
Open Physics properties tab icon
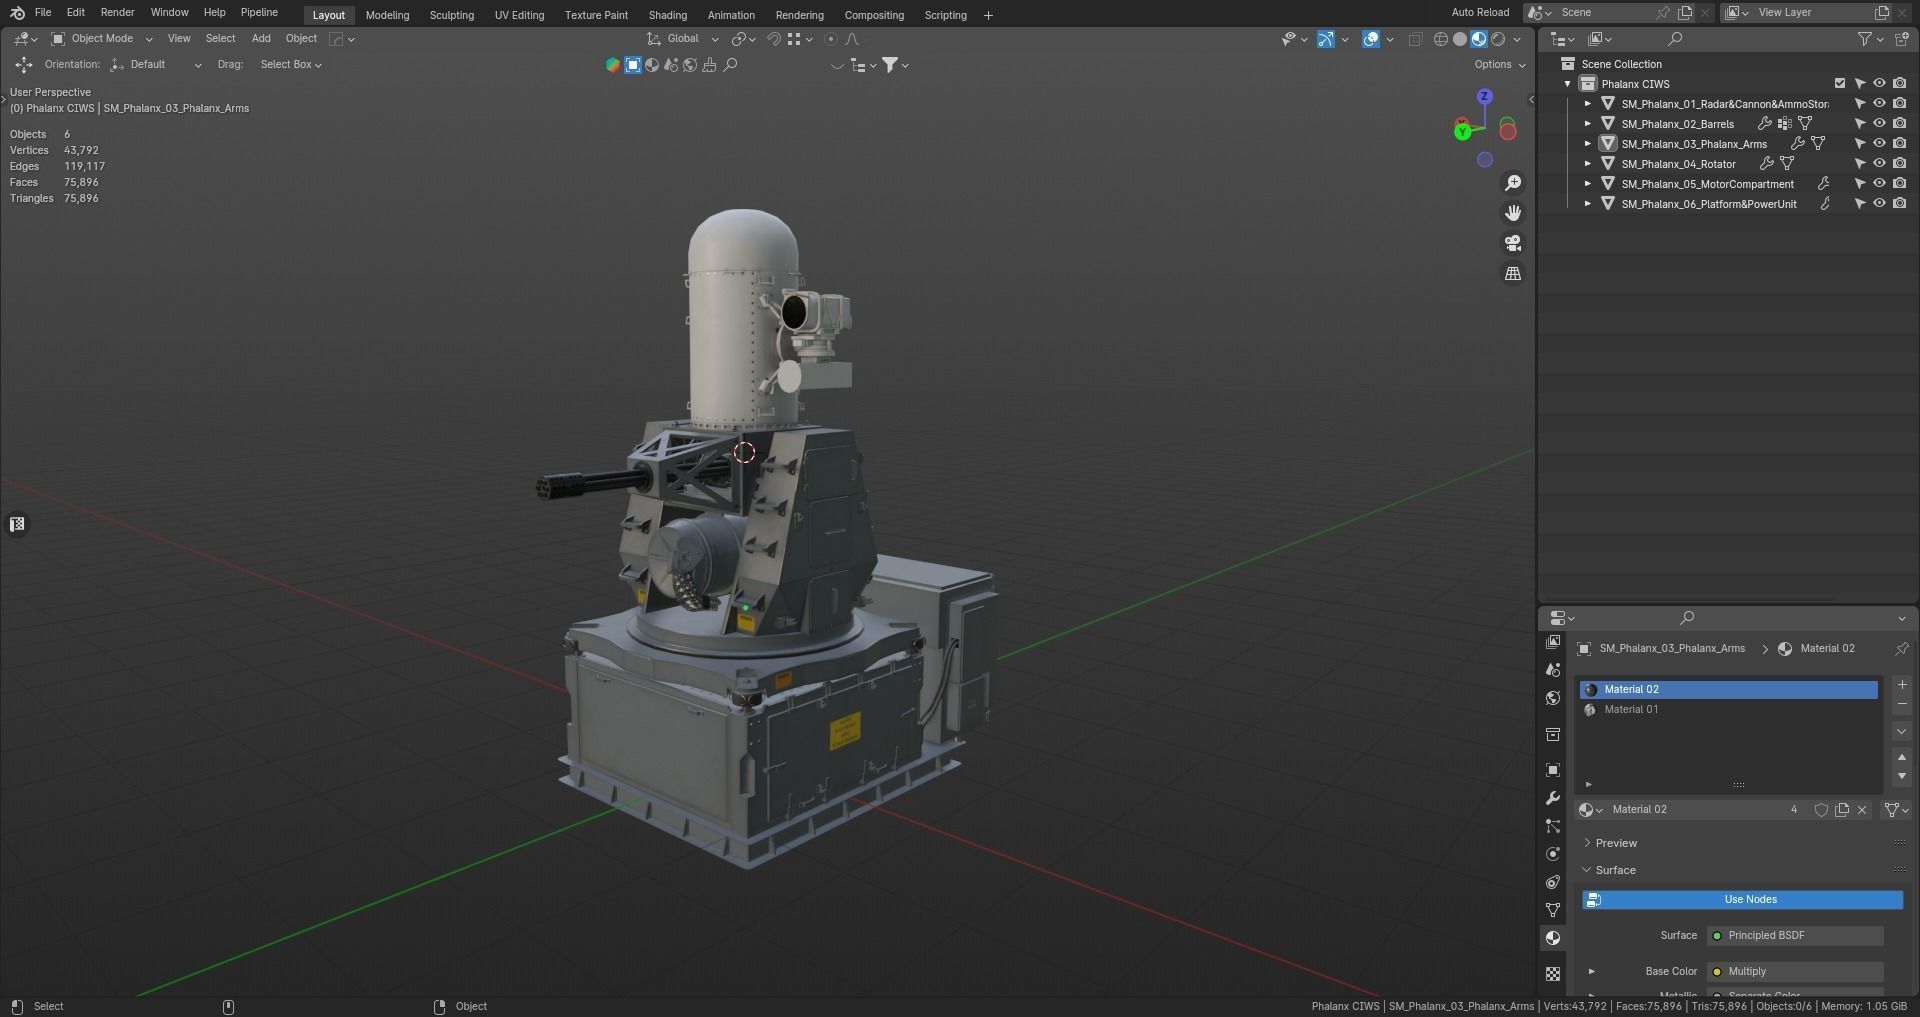[1553, 854]
